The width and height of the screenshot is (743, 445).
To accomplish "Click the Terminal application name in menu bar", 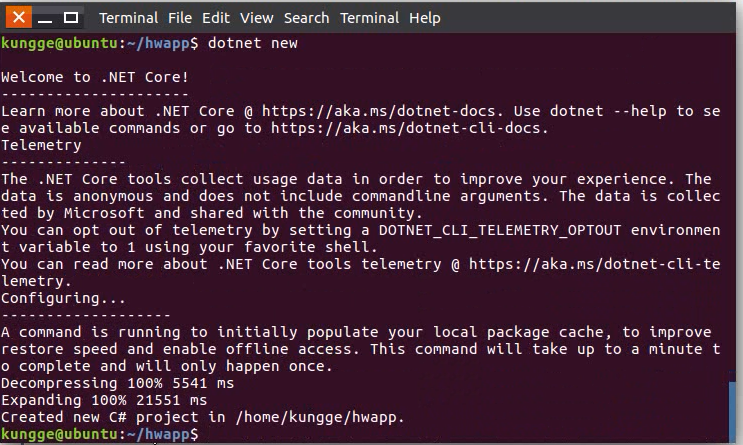I will (128, 18).
